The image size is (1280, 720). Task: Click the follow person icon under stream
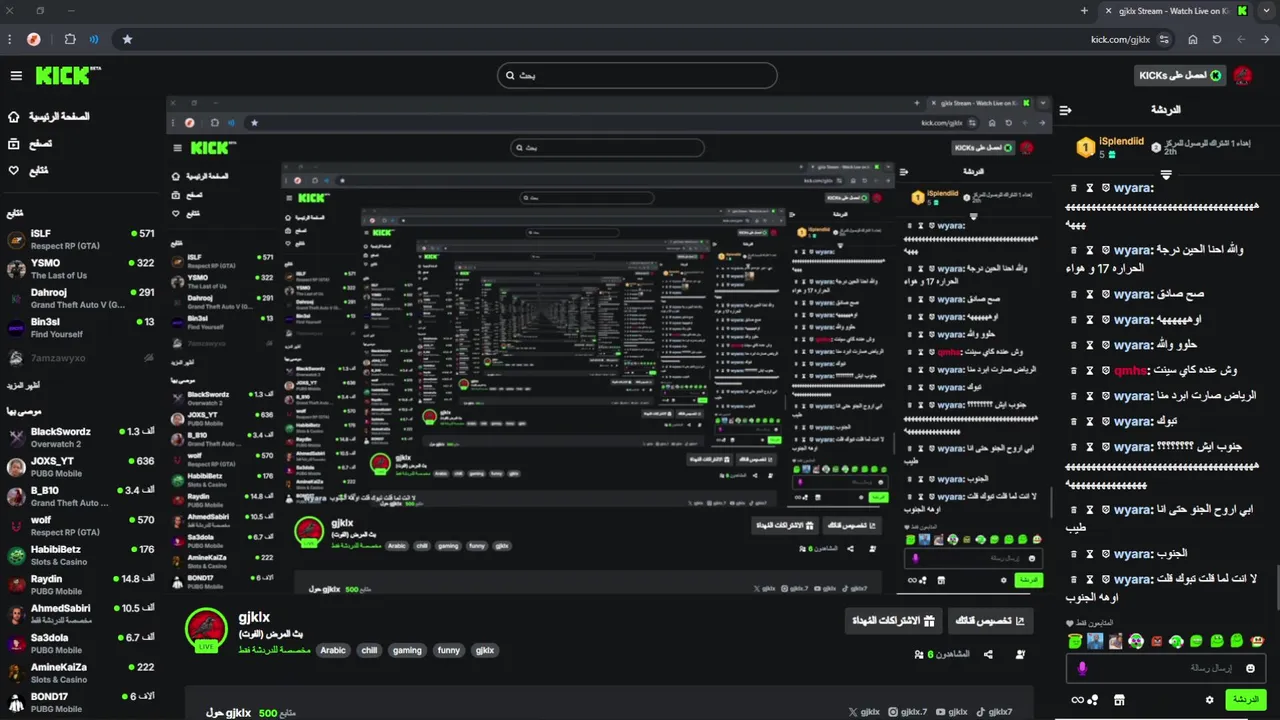(1020, 654)
